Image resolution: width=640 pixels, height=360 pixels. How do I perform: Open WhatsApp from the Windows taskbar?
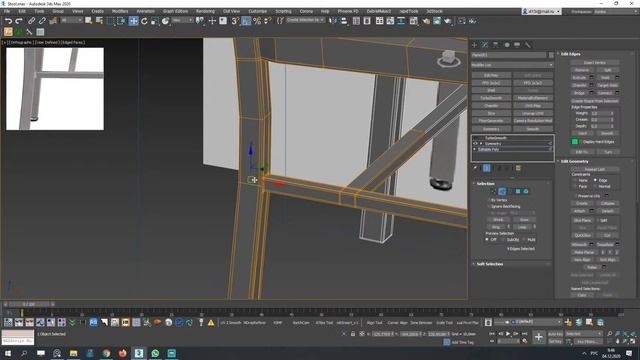point(155,353)
